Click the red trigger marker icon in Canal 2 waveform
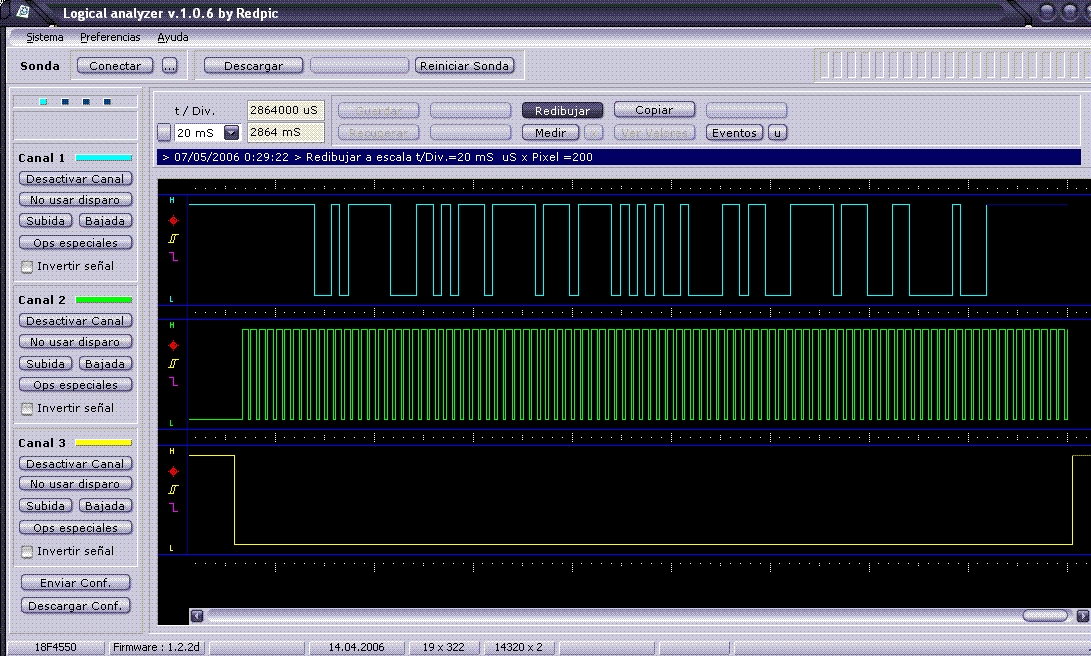Viewport: 1091px width, 656px height. (173, 345)
